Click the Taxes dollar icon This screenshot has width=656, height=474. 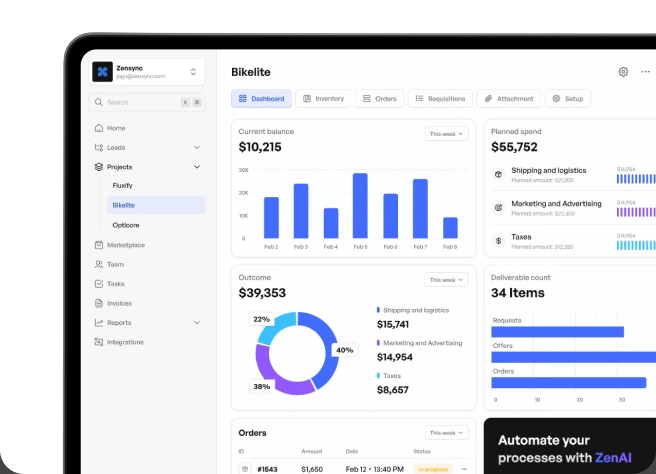point(498,241)
